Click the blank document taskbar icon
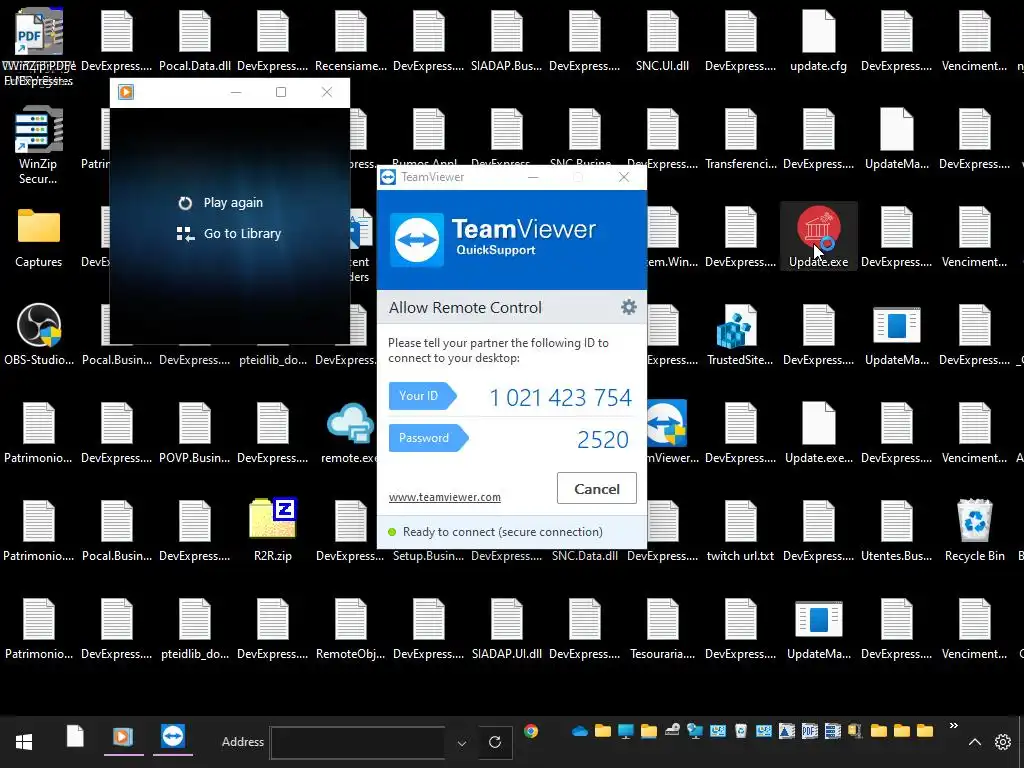The height and width of the screenshot is (768, 1024). [x=75, y=737]
